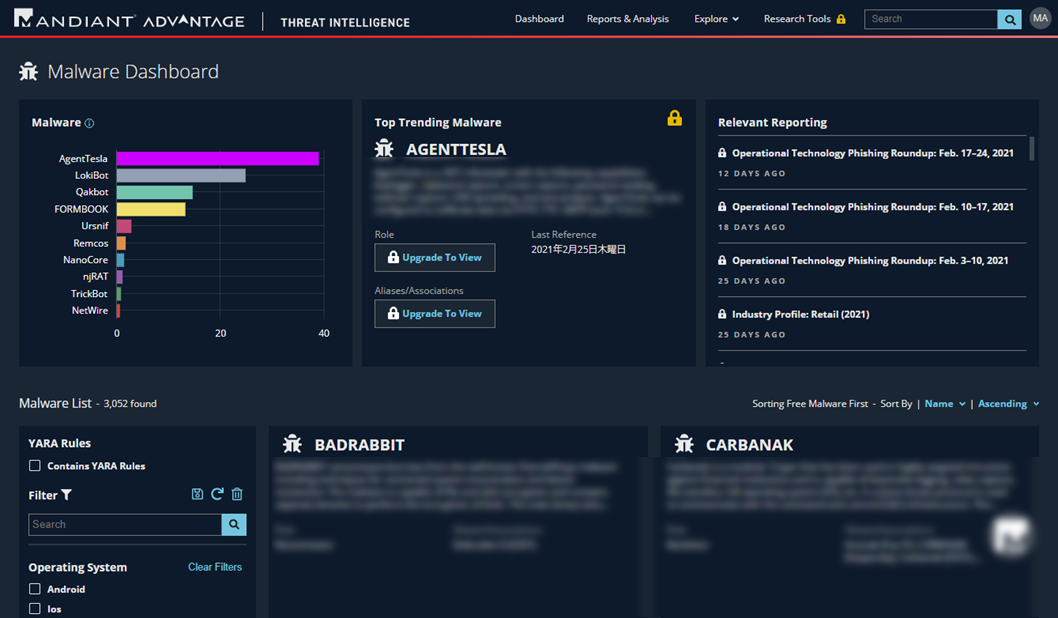This screenshot has height=618, width=1058.
Task: Open the MA user avatar menu
Action: [1040, 18]
